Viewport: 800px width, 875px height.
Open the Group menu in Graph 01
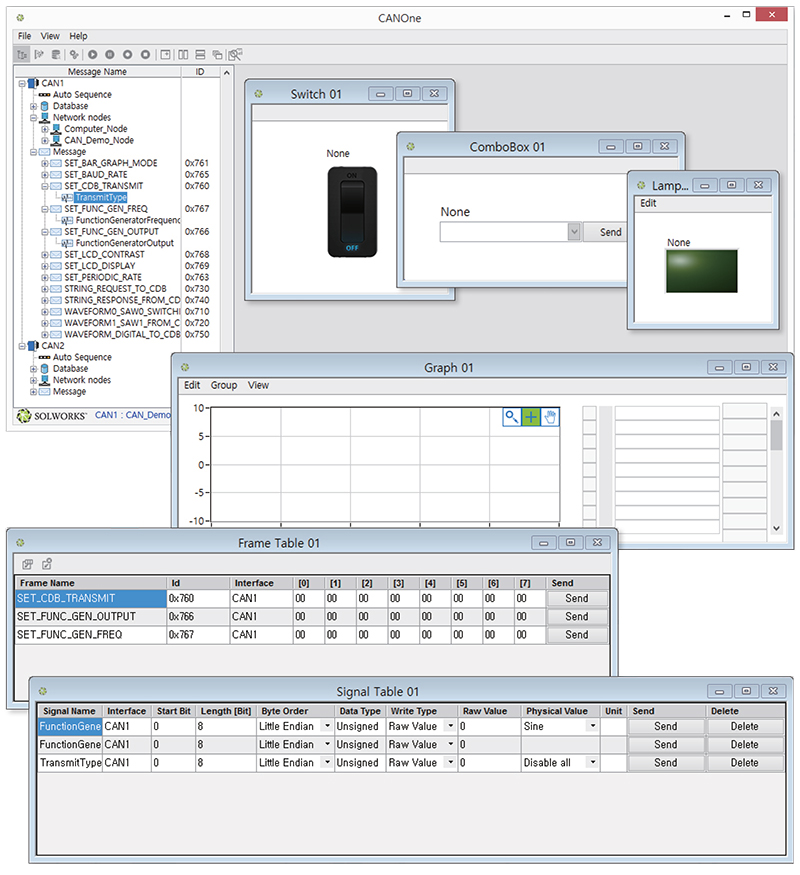click(x=224, y=385)
